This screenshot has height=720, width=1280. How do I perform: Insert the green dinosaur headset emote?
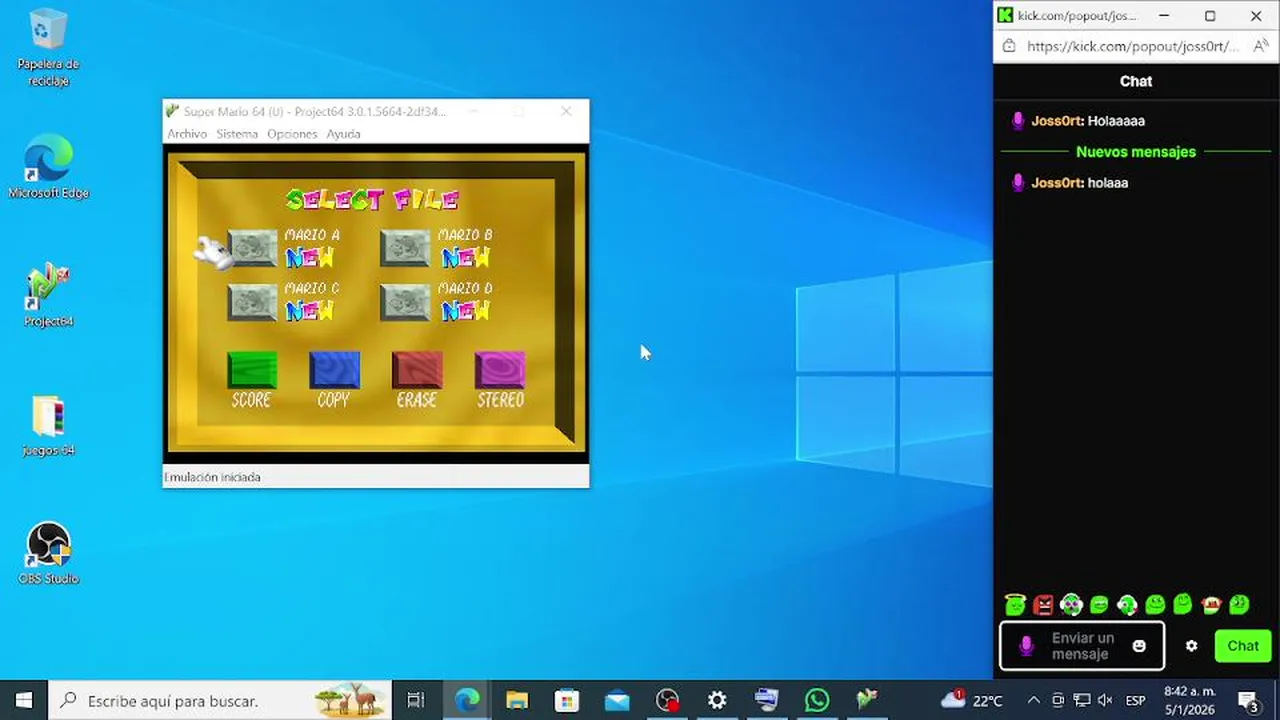1127,604
